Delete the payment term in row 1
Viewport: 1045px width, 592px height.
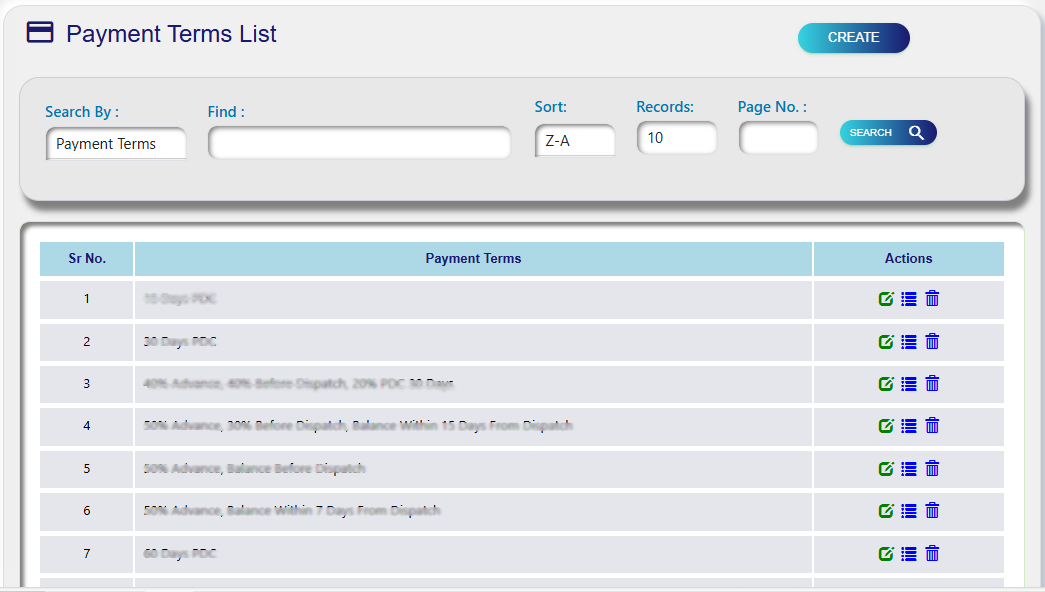click(x=932, y=299)
